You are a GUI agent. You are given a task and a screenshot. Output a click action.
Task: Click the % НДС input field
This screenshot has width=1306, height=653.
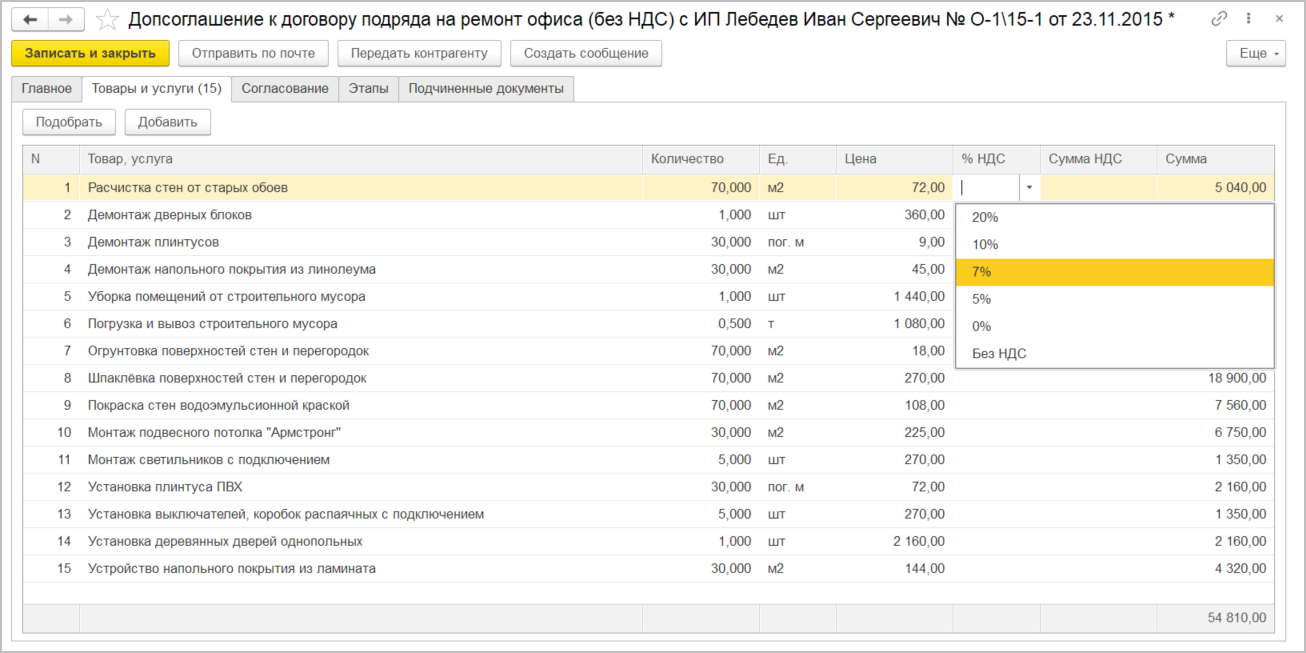[x=988, y=187]
